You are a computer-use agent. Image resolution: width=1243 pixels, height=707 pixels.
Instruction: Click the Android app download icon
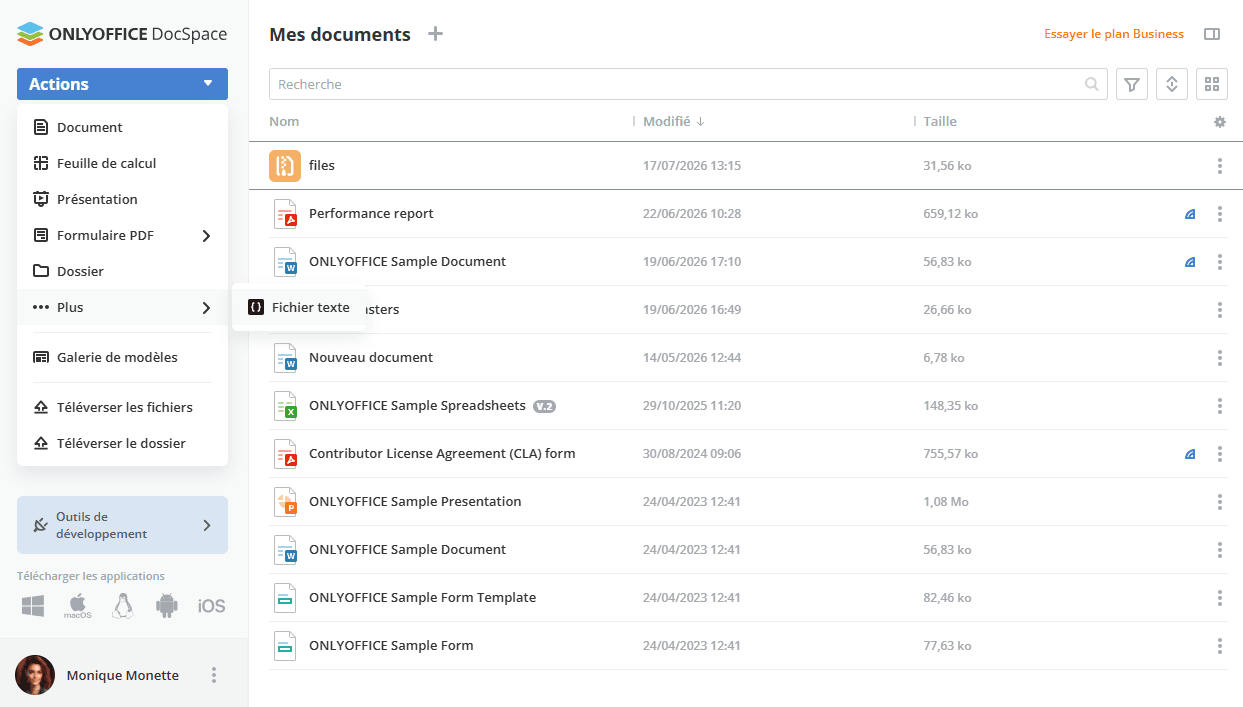click(167, 606)
